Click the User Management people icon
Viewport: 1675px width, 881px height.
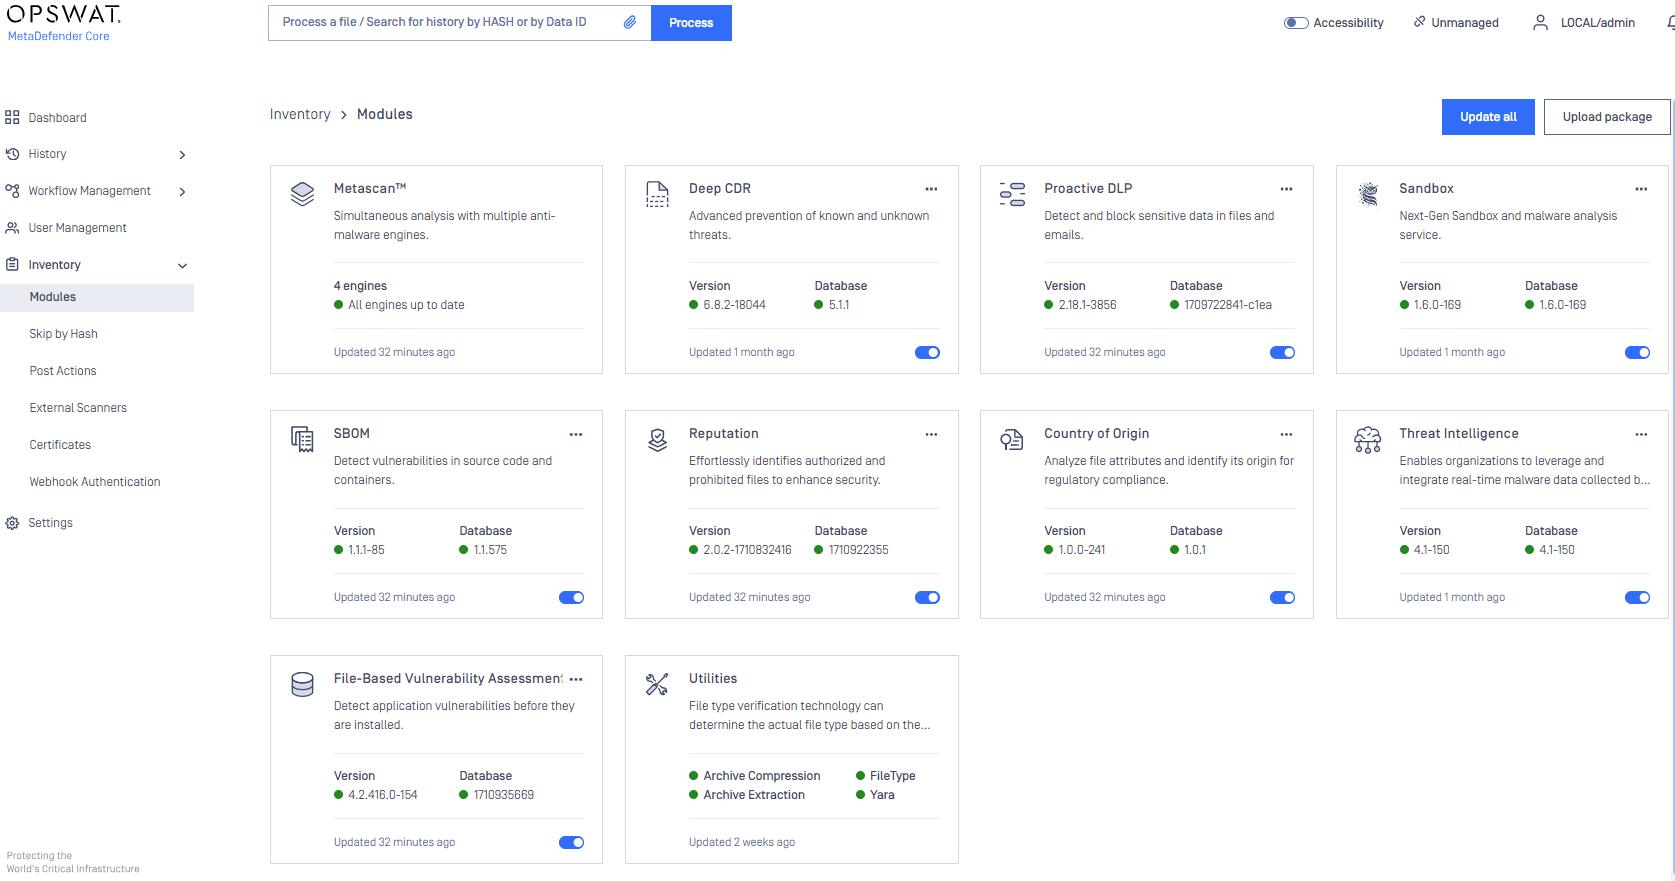click(12, 228)
